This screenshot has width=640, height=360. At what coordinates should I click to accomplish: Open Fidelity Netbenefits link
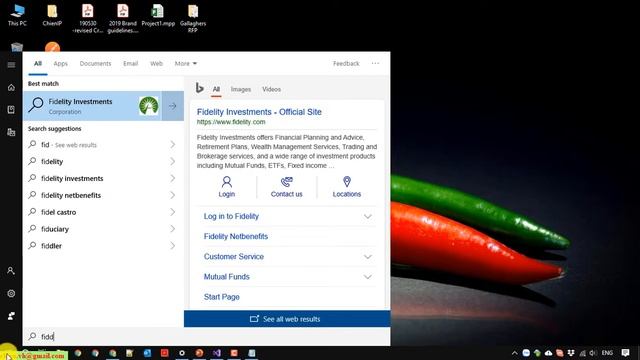(236, 236)
